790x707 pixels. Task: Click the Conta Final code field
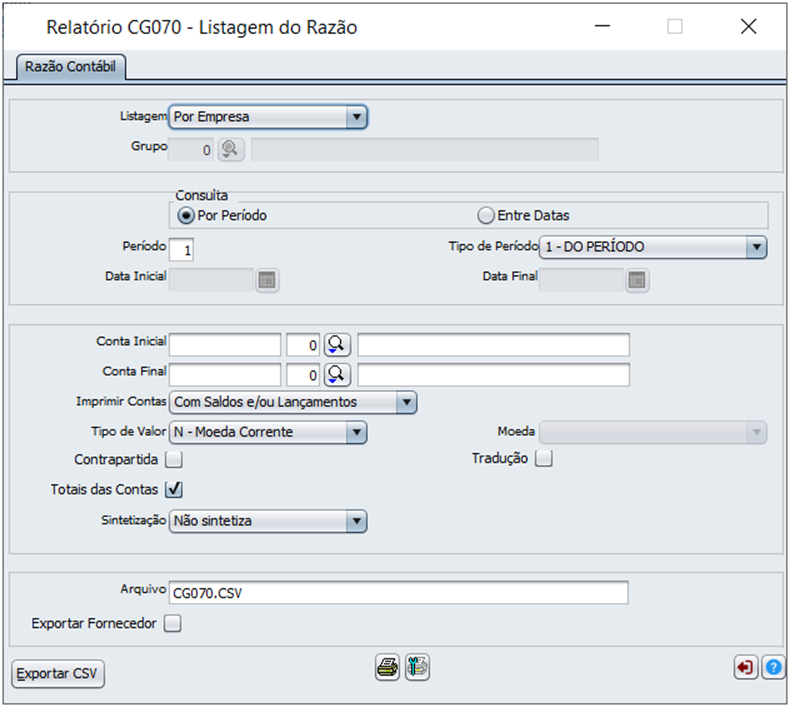tap(225, 374)
